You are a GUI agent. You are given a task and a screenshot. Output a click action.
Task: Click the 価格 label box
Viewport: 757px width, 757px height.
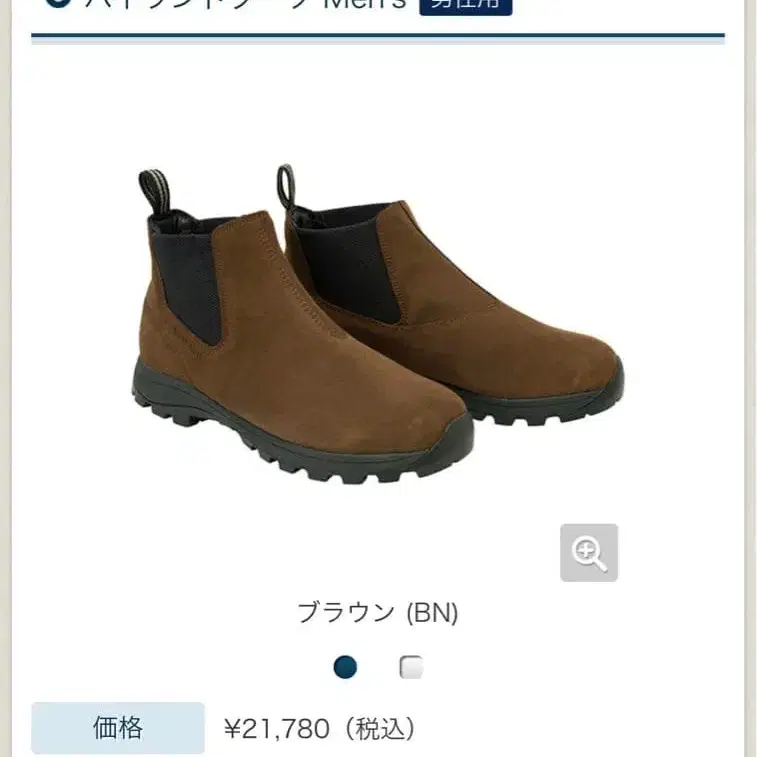tap(118, 728)
